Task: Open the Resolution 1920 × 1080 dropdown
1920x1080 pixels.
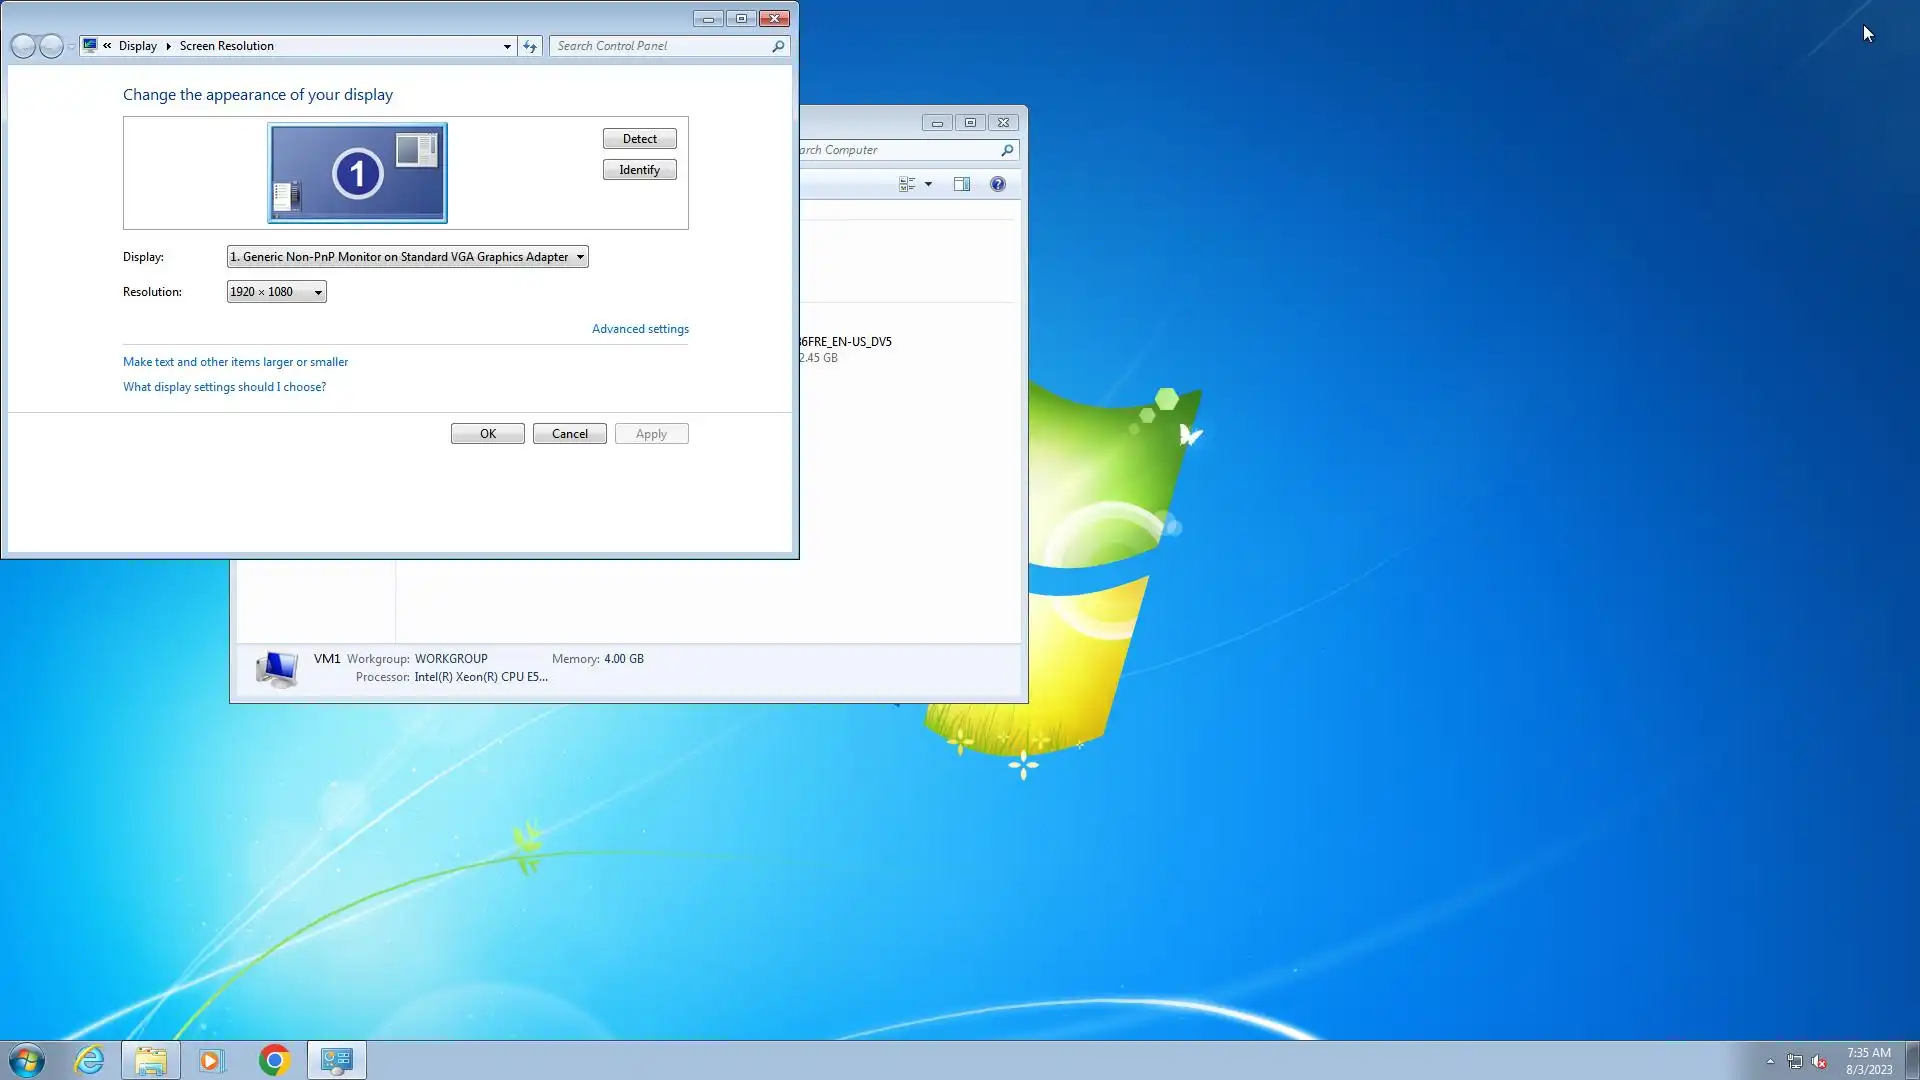Action: pos(276,292)
